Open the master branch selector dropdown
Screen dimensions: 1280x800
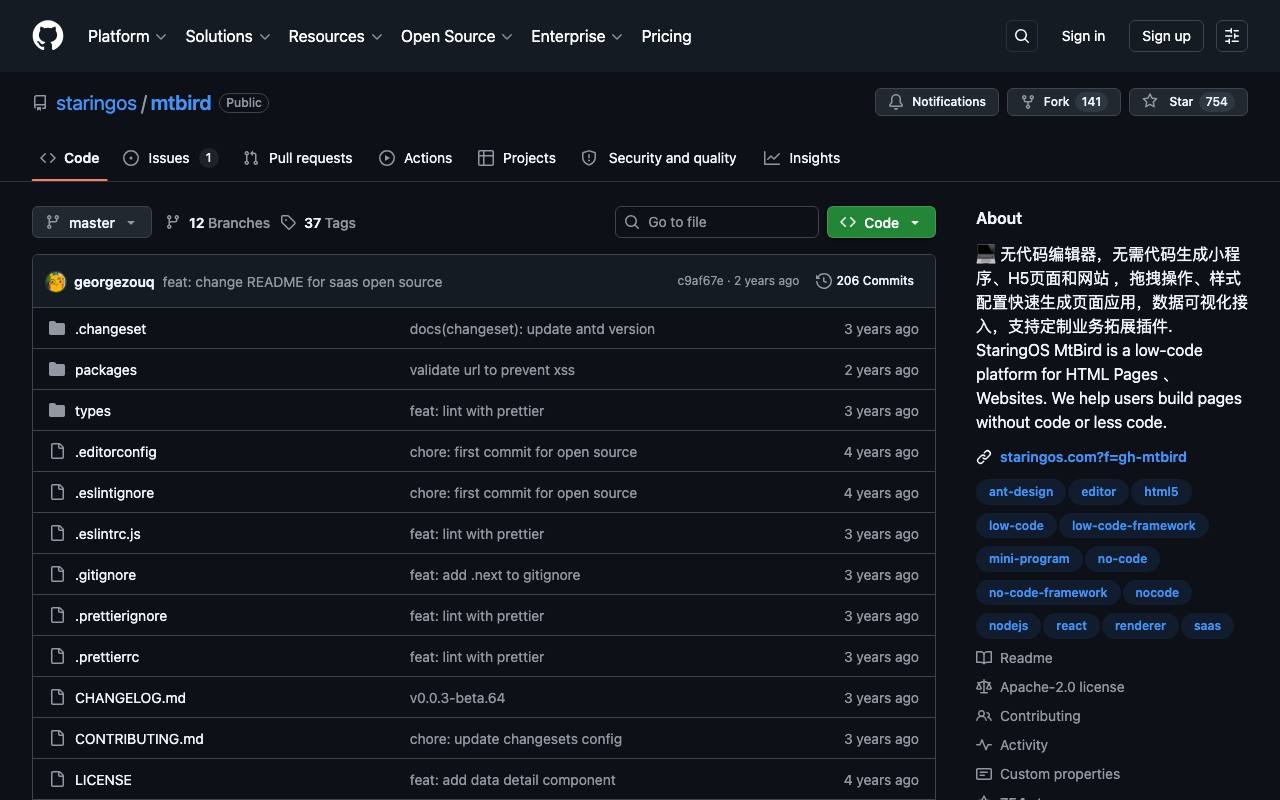(92, 222)
